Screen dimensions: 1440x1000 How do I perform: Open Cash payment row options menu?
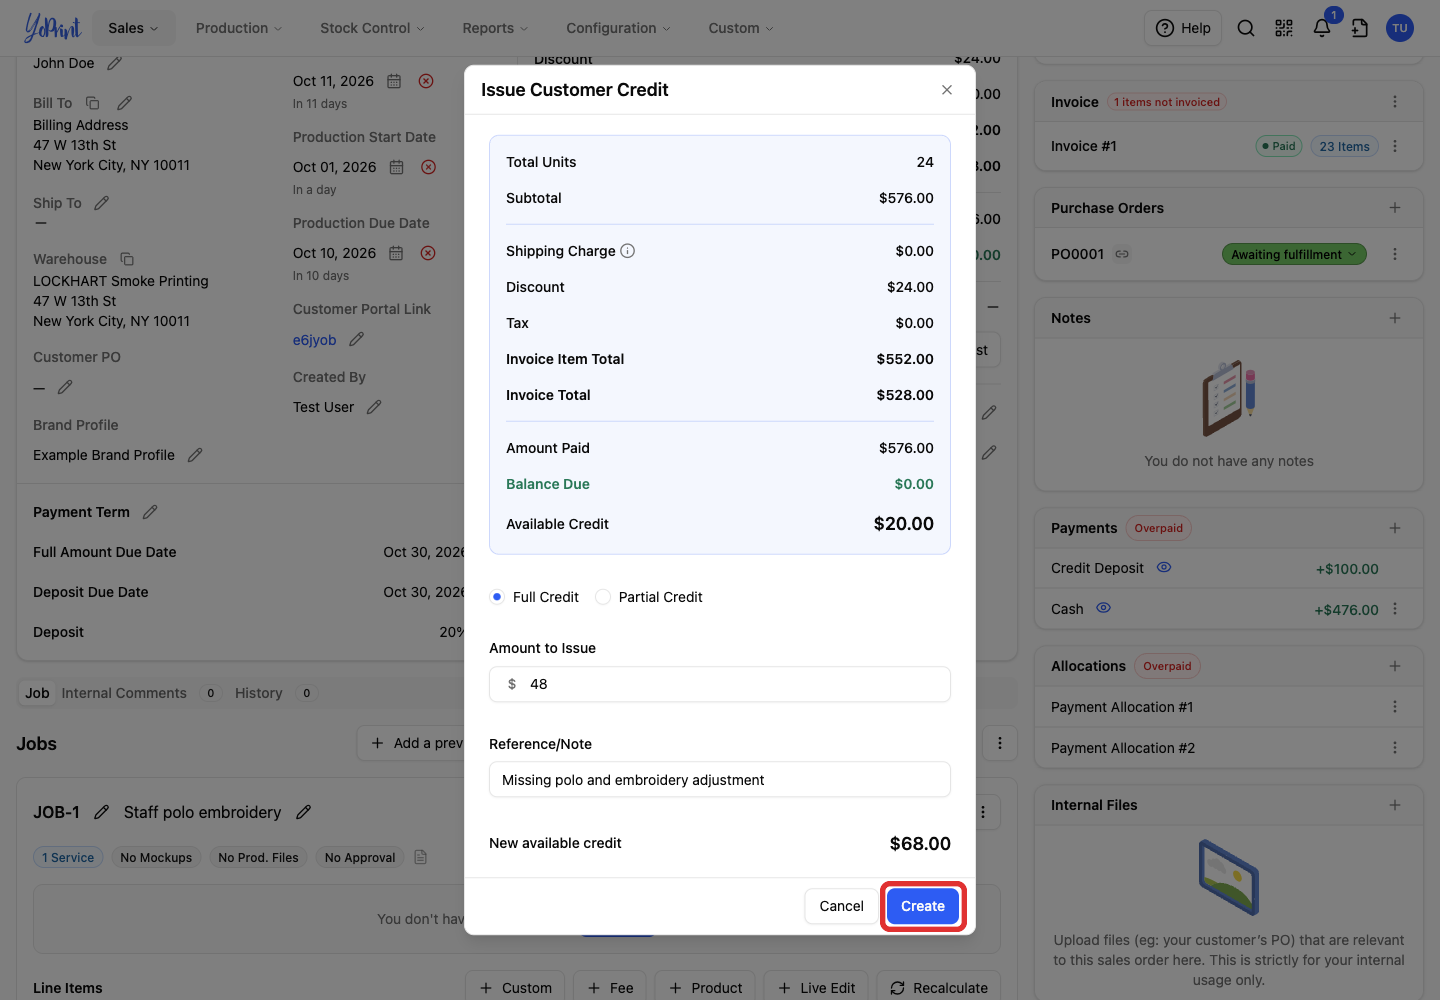1395,609
